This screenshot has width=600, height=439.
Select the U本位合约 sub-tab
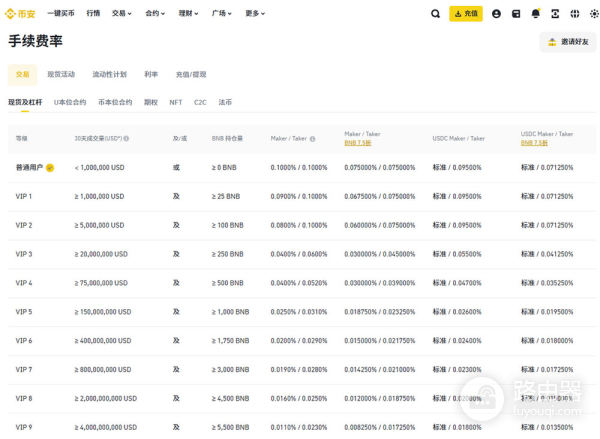(x=70, y=102)
